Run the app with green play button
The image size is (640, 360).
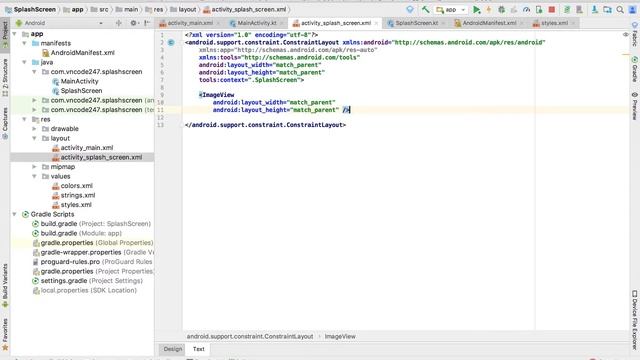pos(476,9)
